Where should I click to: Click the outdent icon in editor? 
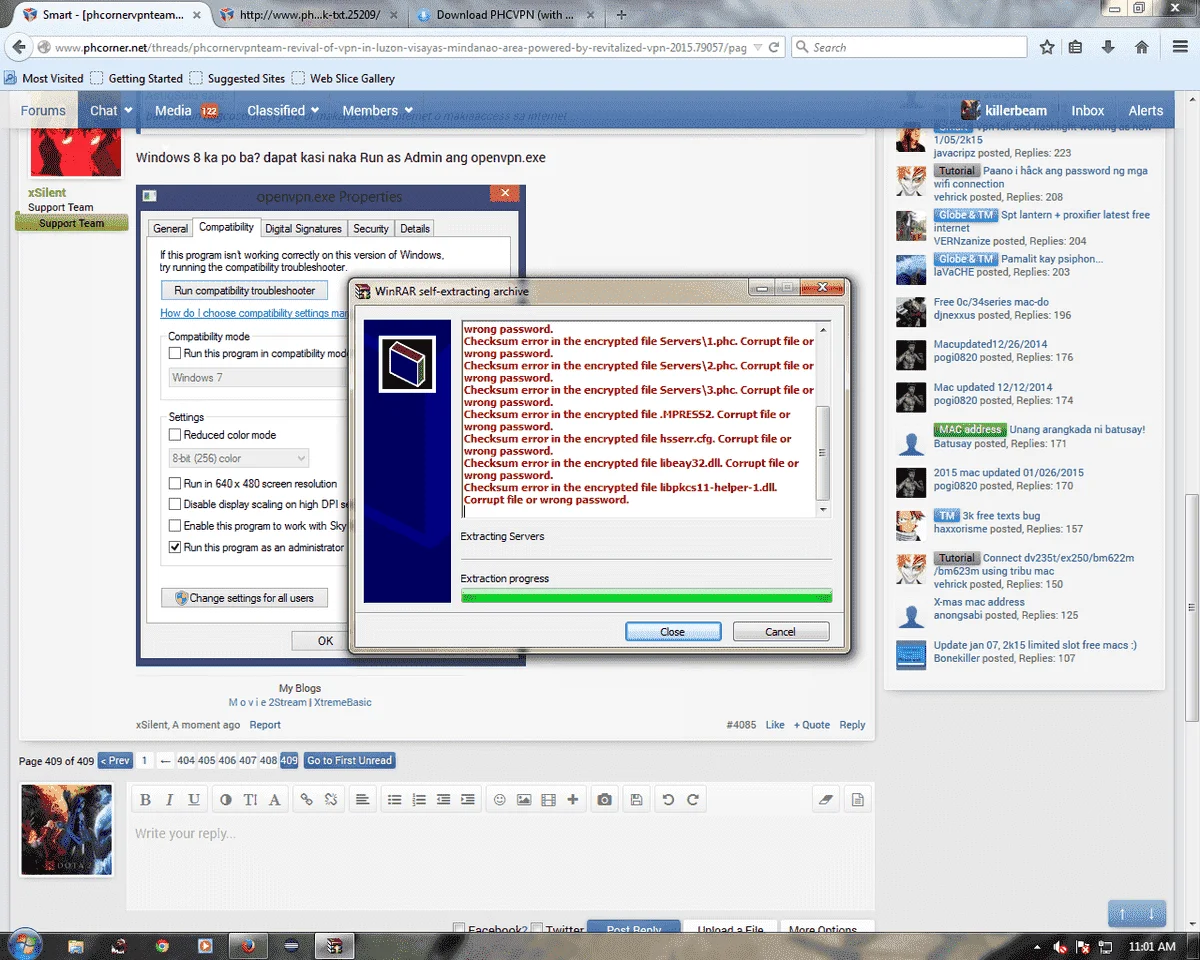pyautogui.click(x=443, y=800)
